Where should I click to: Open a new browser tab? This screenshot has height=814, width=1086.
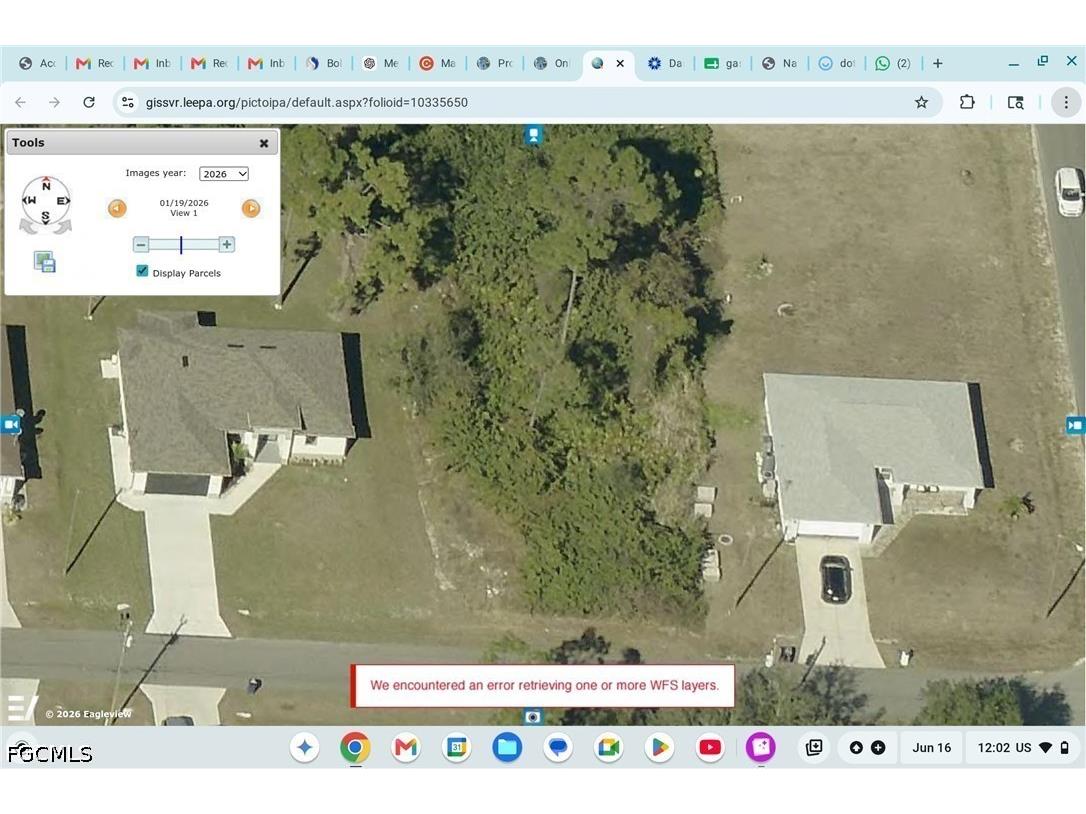pos(938,63)
